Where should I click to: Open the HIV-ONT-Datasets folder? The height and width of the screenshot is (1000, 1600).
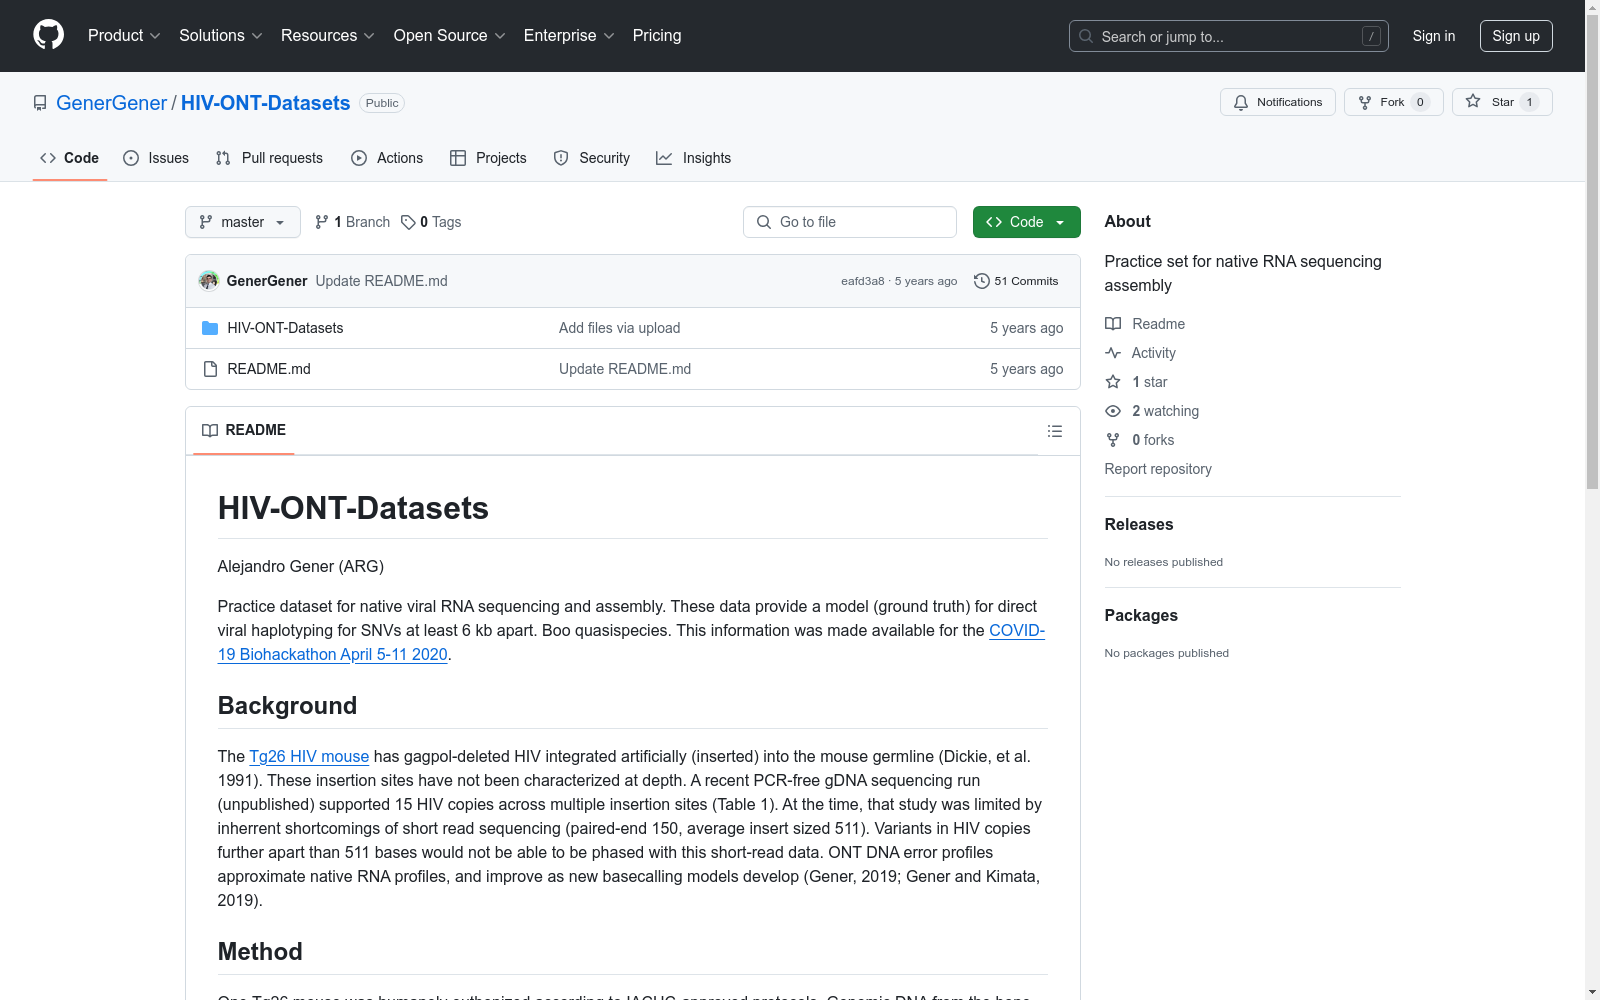pos(285,328)
